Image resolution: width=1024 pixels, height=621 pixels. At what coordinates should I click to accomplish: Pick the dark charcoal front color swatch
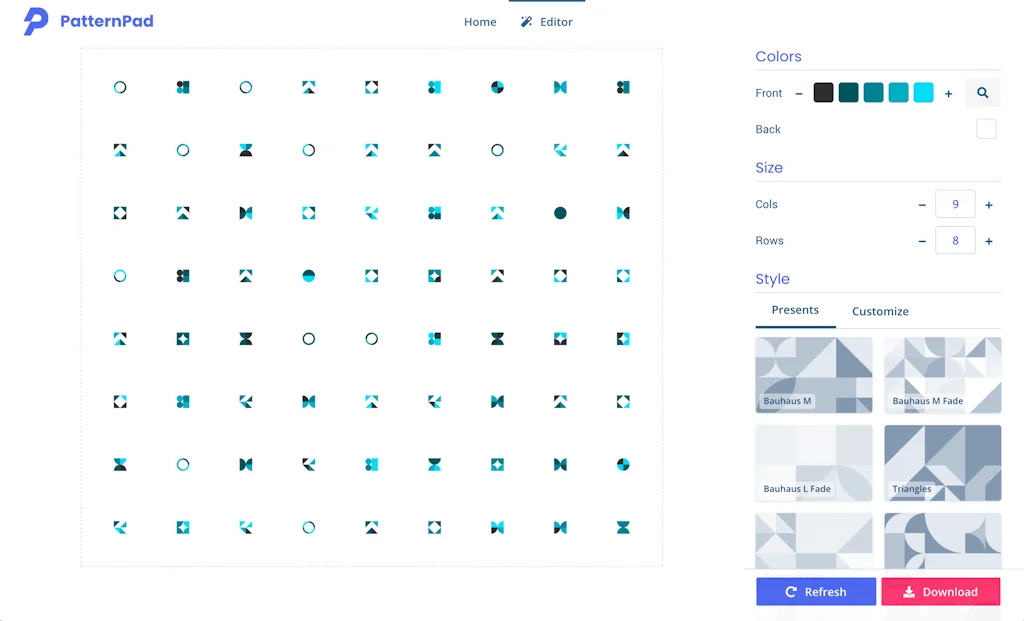click(x=824, y=93)
